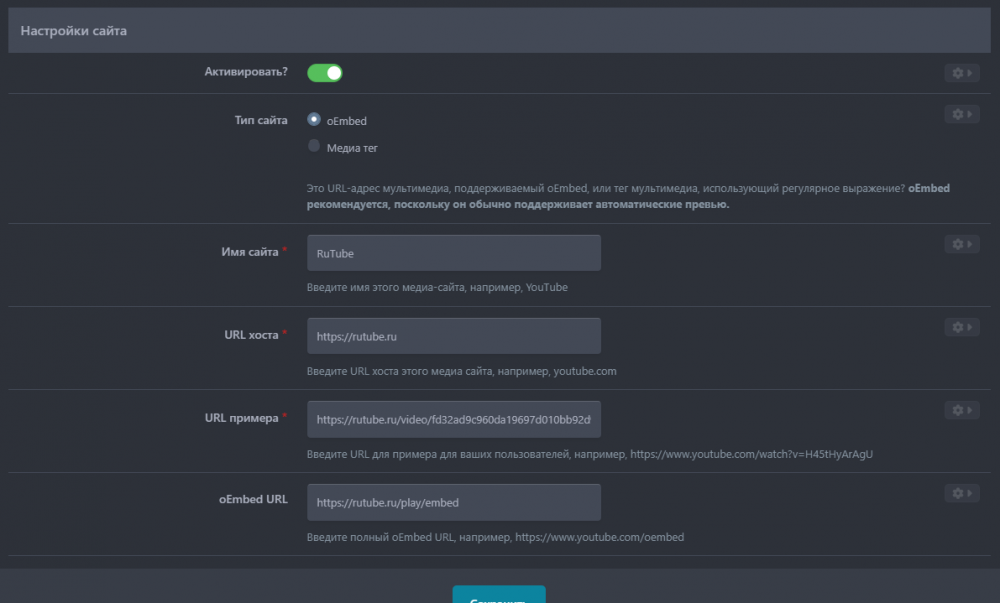Screen dimensions: 1000x603
Task: Open gear menu beside Тип сайта
Action: pos(961,115)
